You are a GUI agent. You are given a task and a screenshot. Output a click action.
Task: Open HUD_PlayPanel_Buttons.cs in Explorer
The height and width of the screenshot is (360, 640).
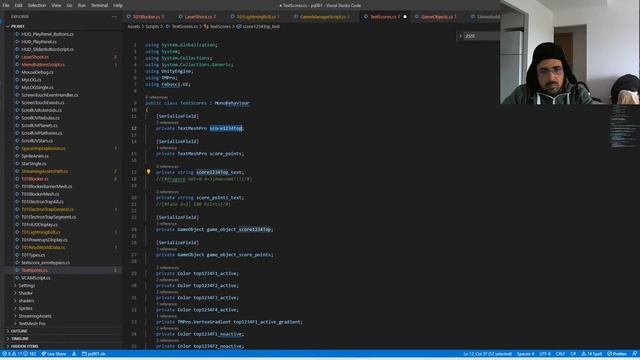coord(47,34)
